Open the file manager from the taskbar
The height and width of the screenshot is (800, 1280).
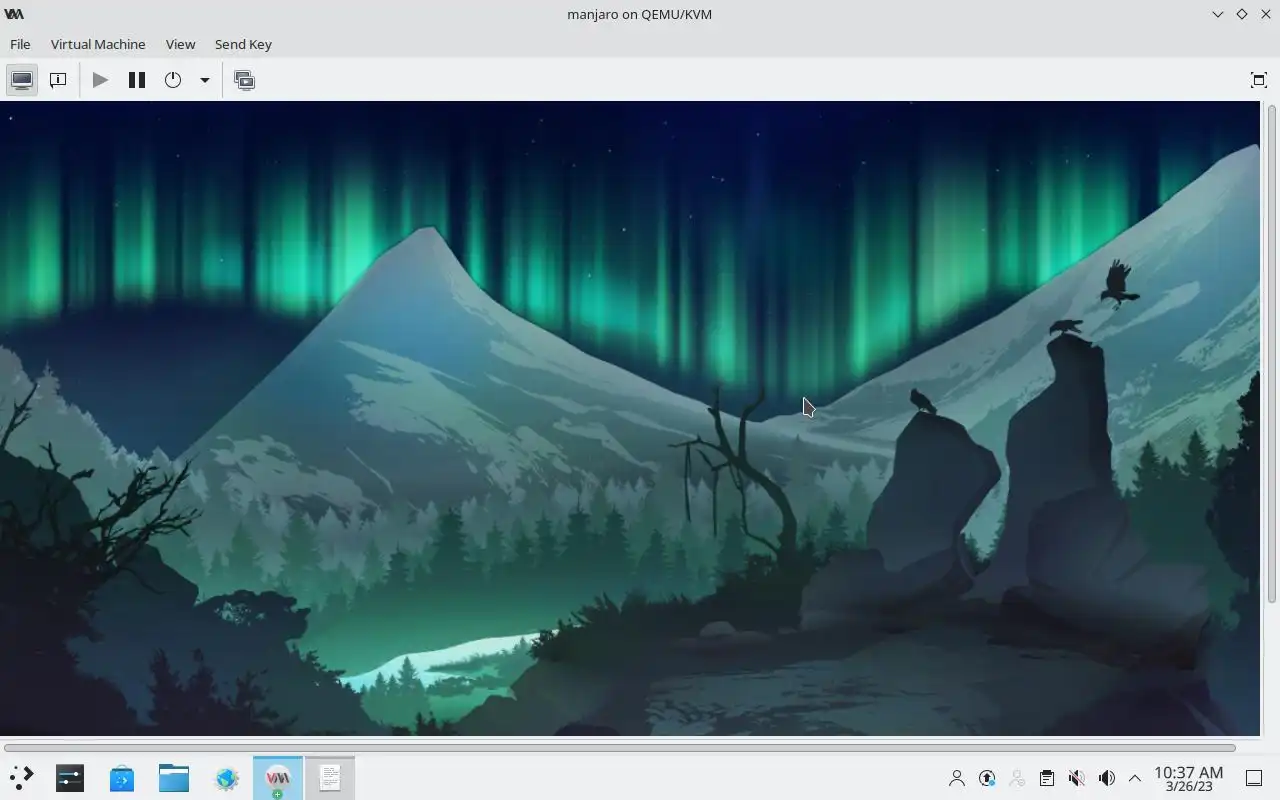(x=174, y=777)
